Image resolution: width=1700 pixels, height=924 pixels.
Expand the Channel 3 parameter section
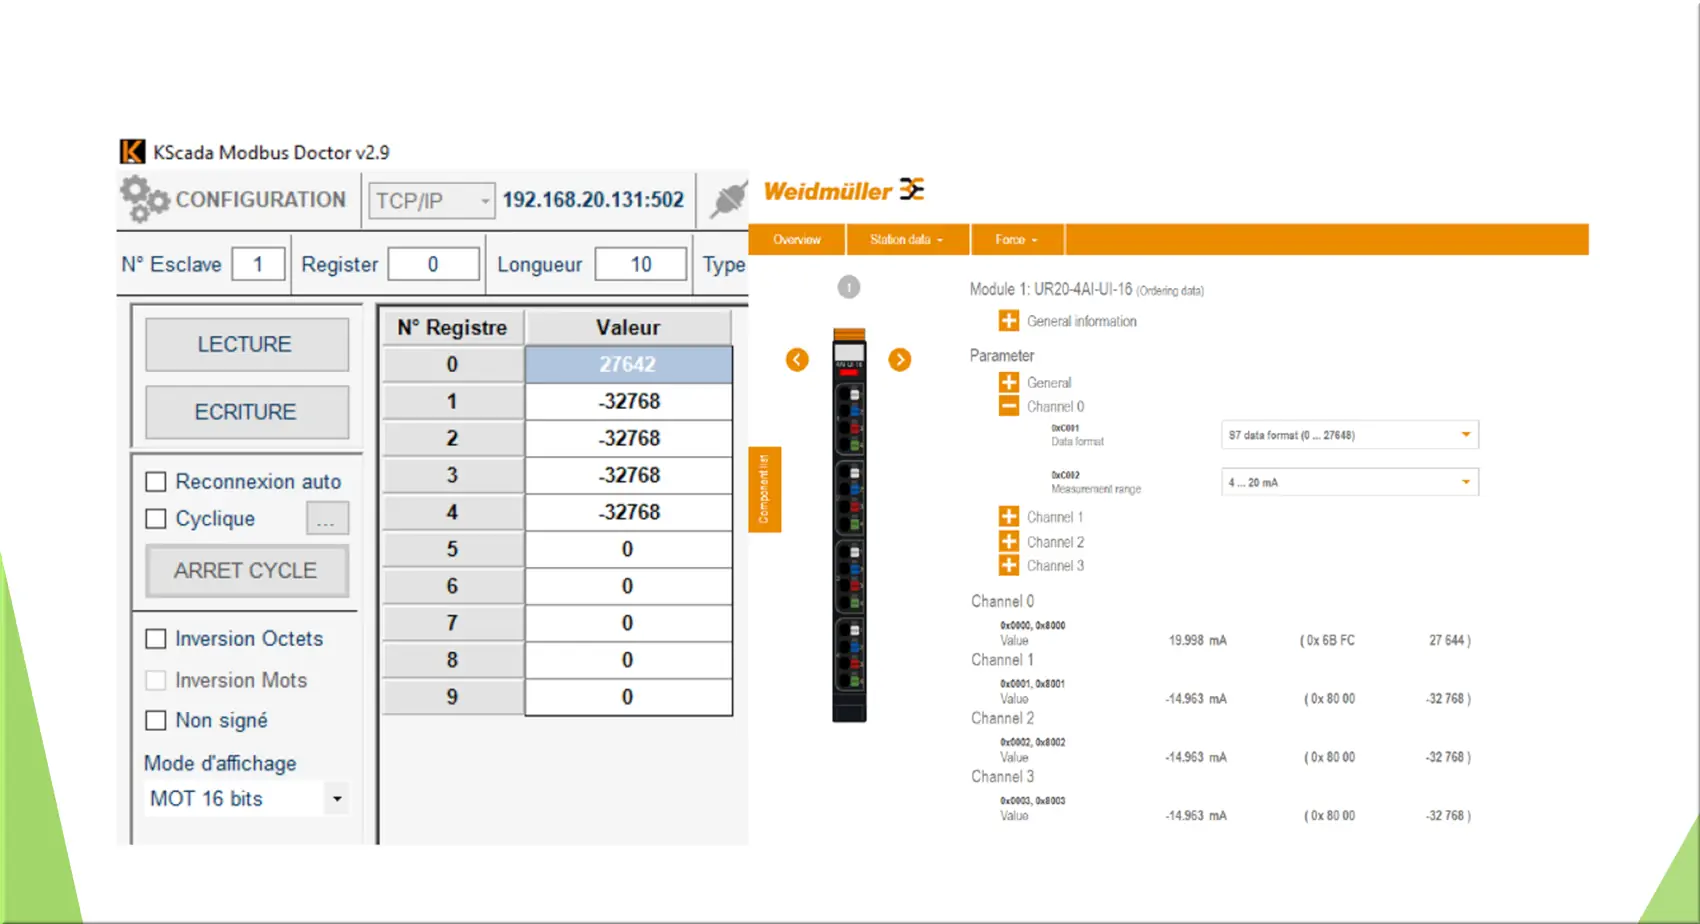coord(1009,565)
